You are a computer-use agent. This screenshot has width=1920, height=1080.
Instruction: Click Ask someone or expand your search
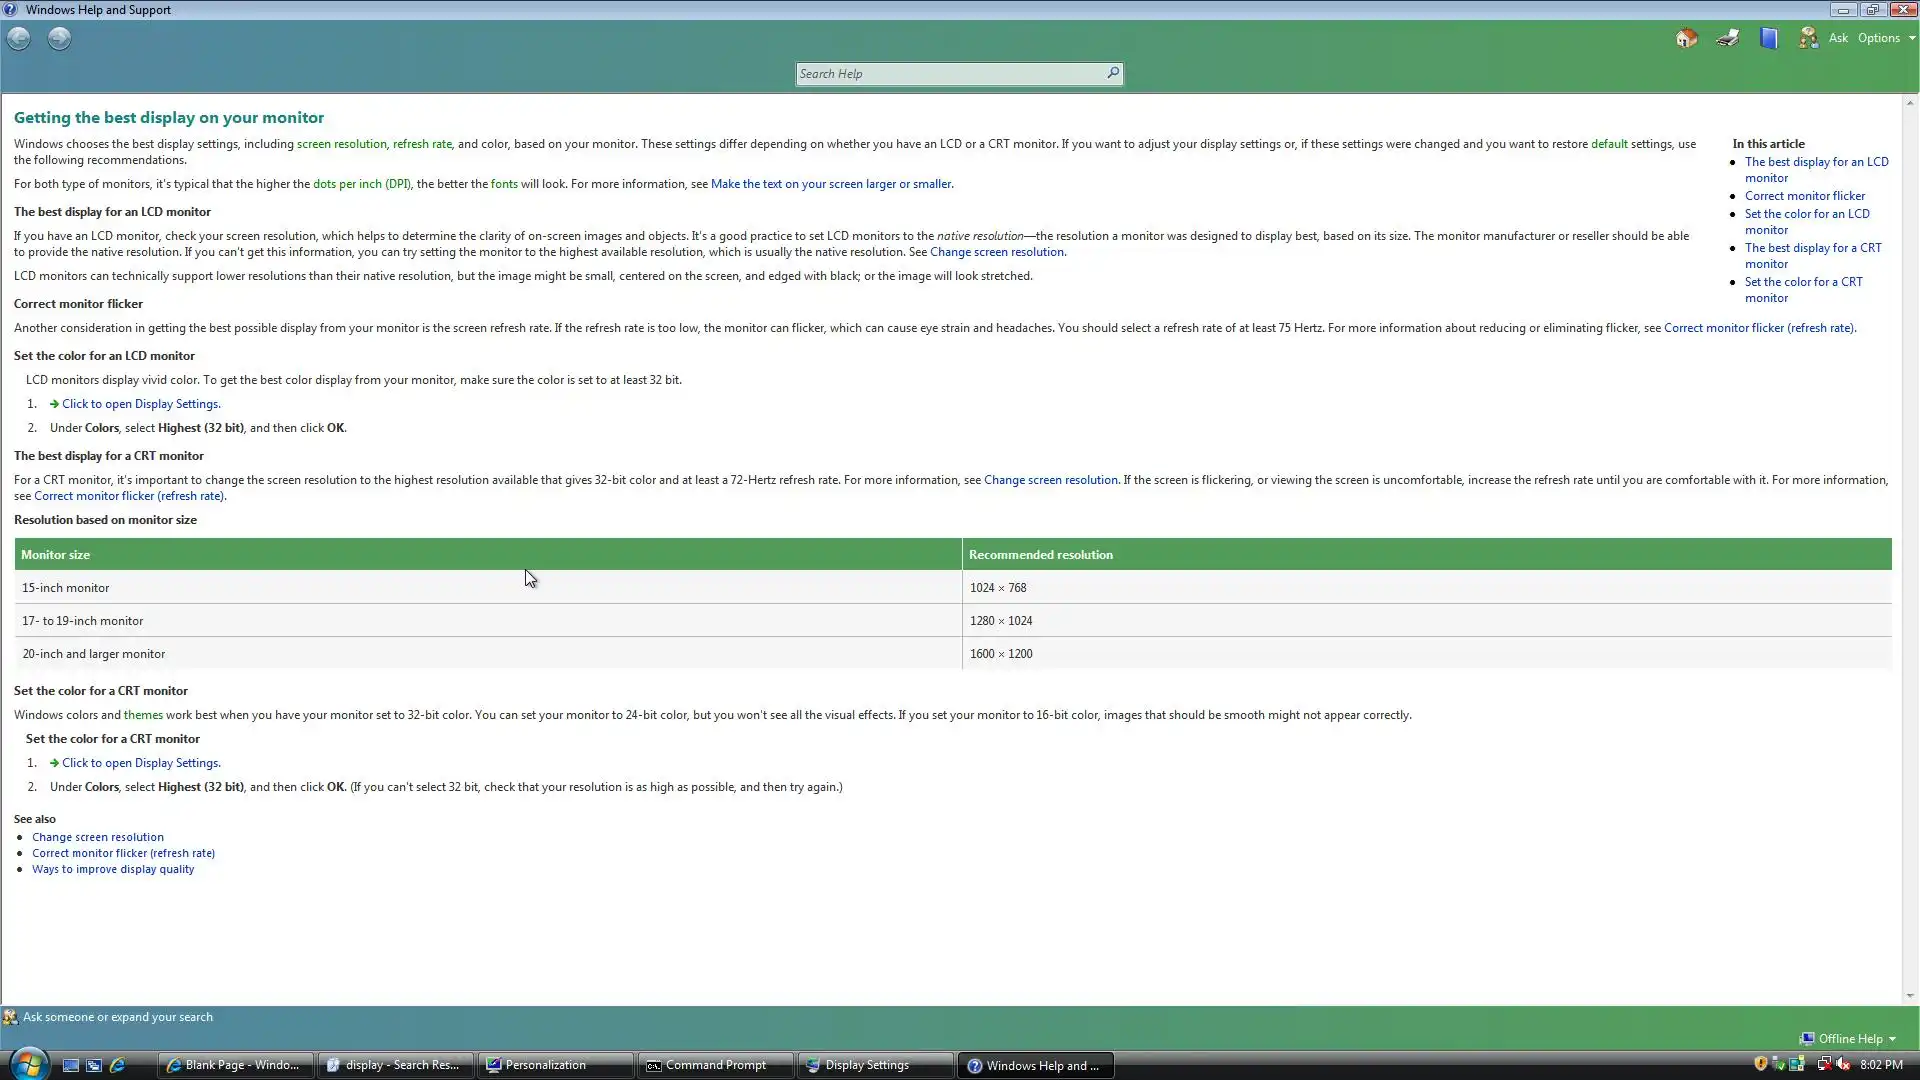[117, 1017]
